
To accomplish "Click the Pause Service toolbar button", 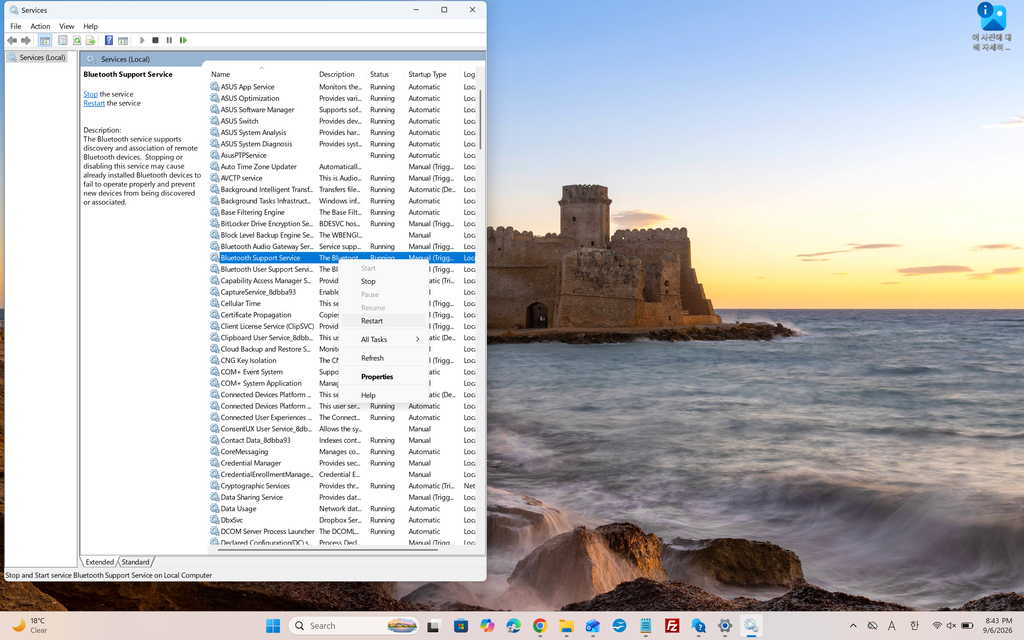I will pyautogui.click(x=169, y=40).
